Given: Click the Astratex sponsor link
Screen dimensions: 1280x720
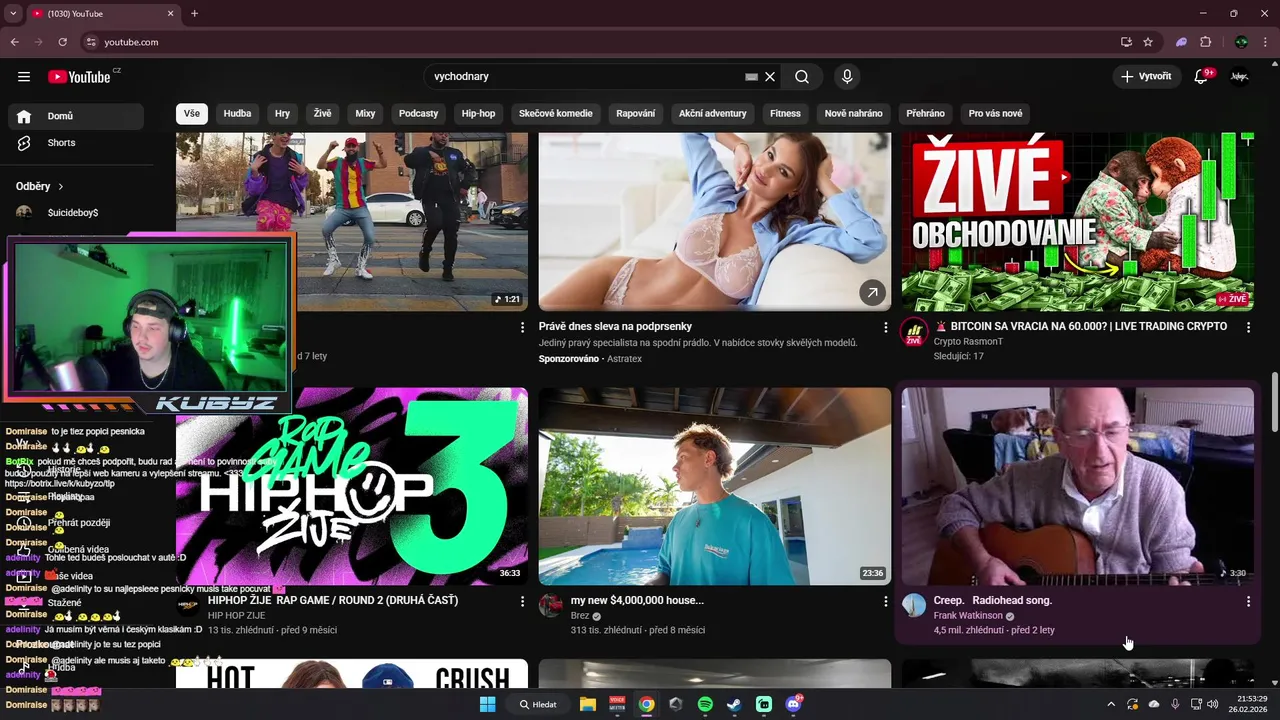Looking at the screenshot, I should 624,359.
